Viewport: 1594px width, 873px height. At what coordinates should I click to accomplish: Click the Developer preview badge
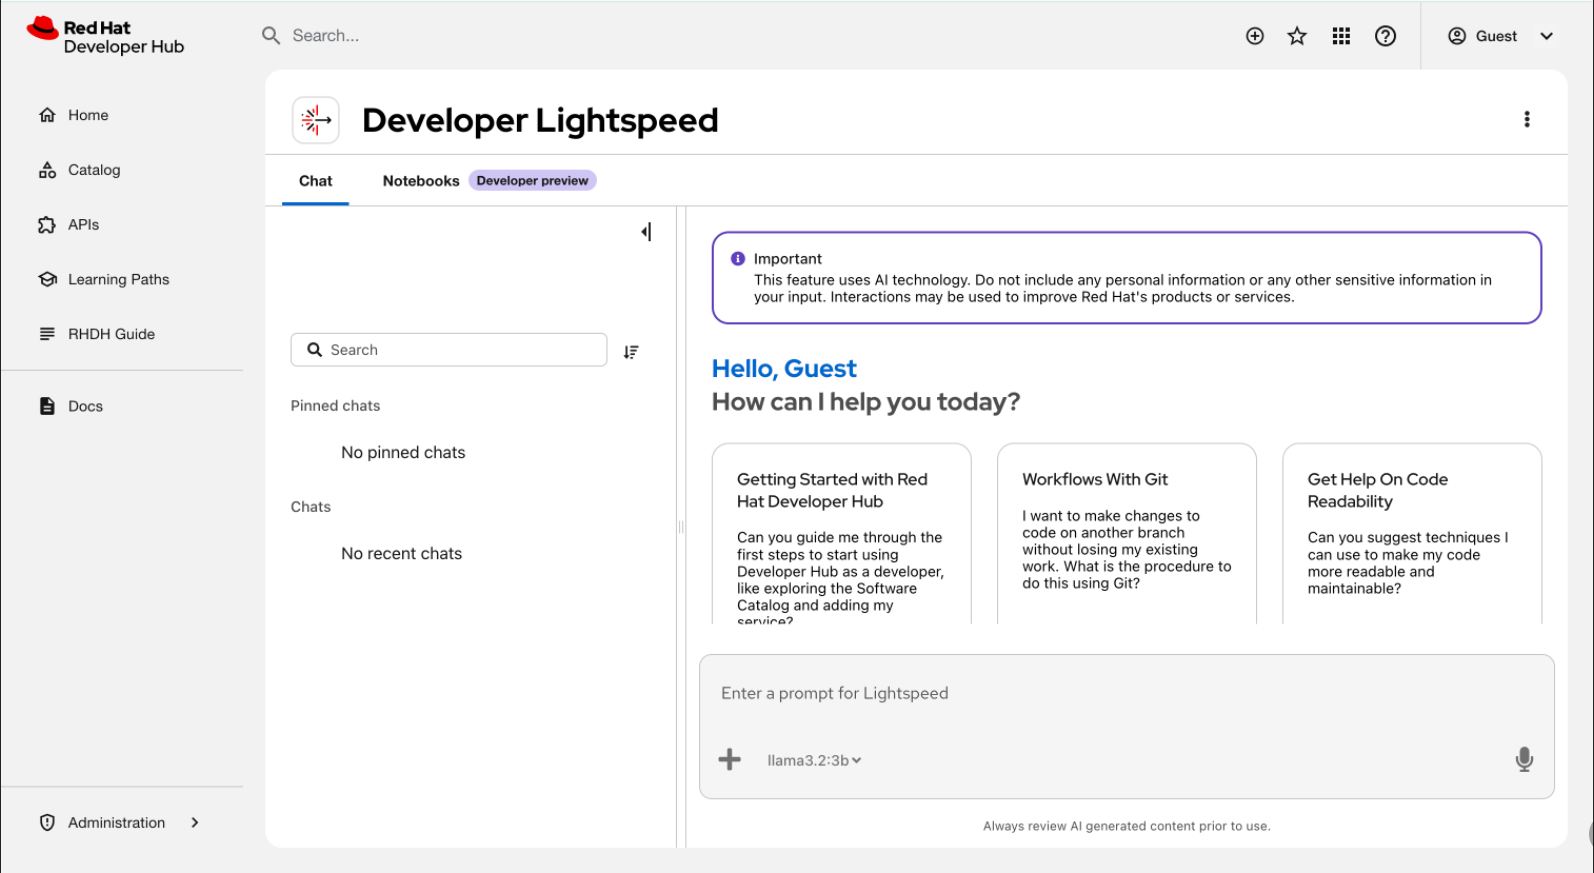click(532, 181)
